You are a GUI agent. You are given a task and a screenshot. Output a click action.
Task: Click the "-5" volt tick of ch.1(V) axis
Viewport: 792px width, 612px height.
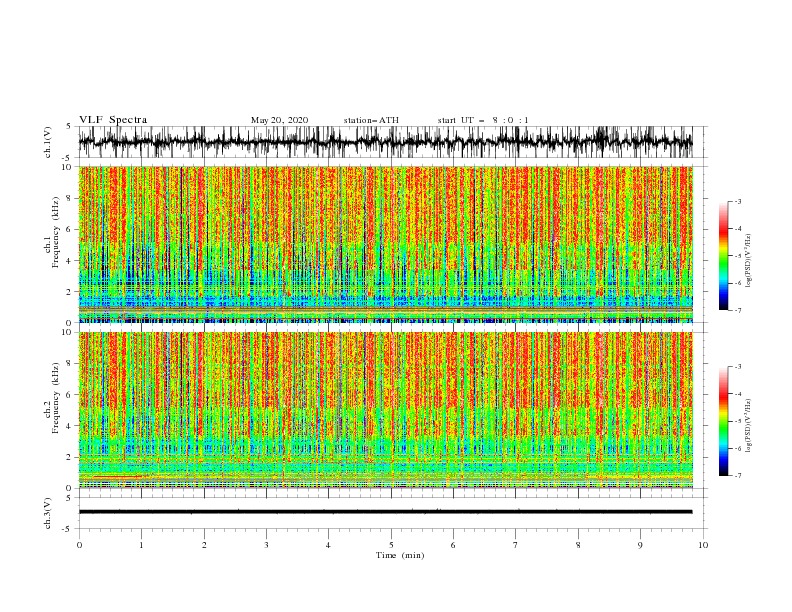click(68, 158)
